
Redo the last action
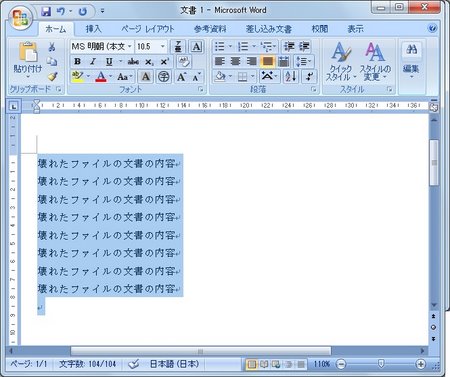pos(82,11)
